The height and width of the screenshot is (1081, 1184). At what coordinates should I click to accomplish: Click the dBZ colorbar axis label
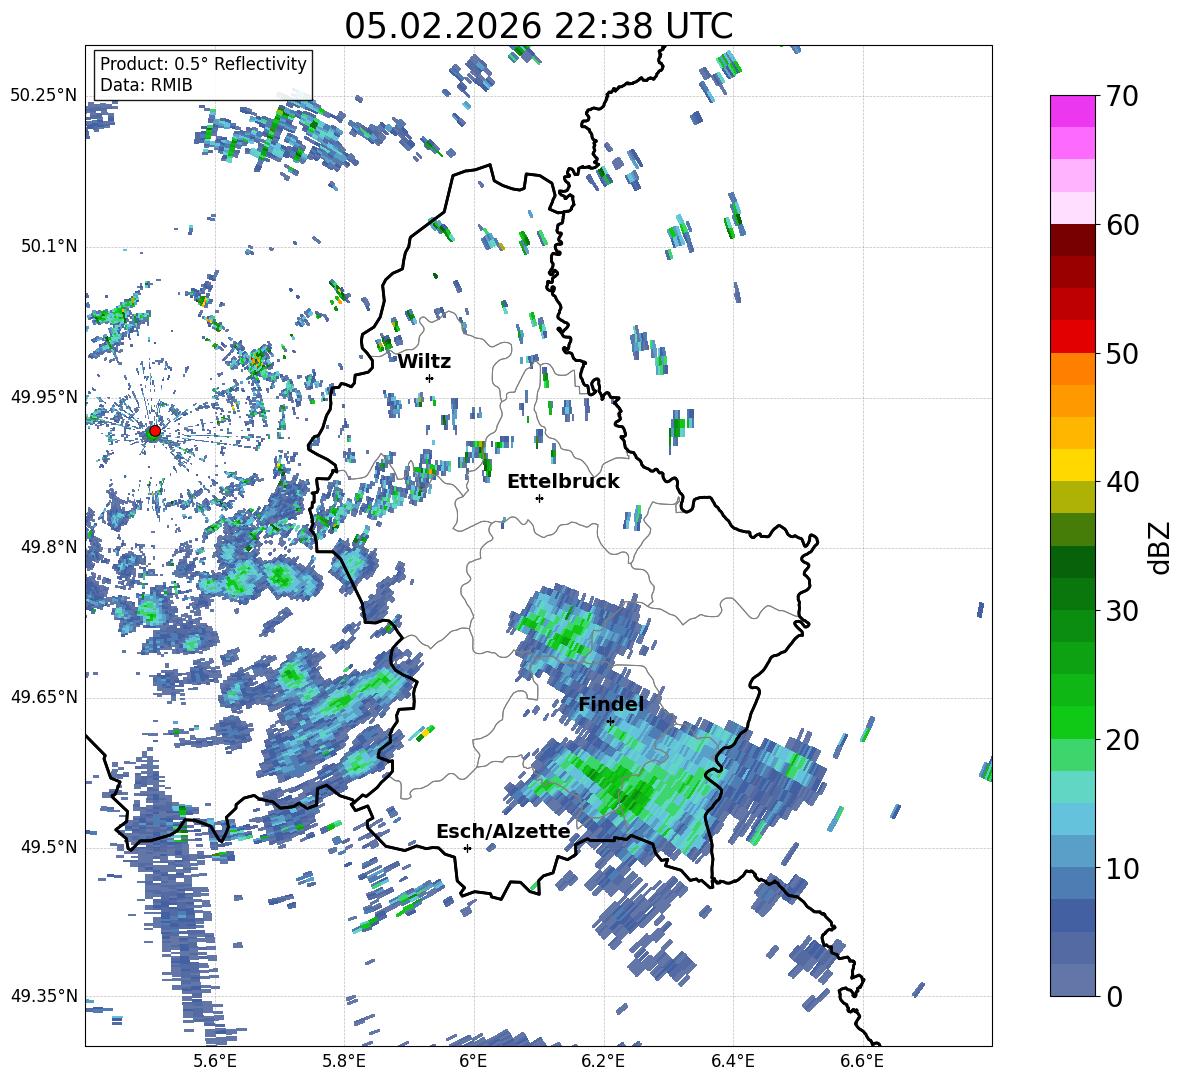1161,547
